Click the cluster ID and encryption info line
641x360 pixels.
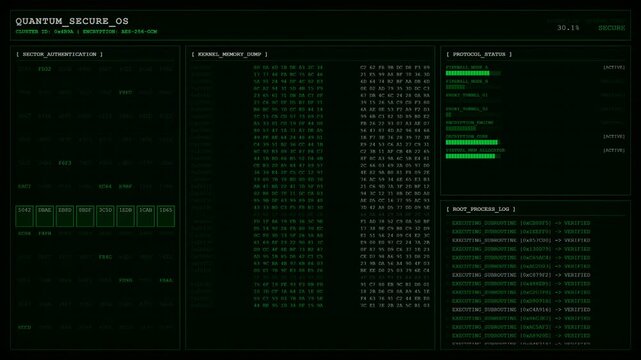coord(86,31)
